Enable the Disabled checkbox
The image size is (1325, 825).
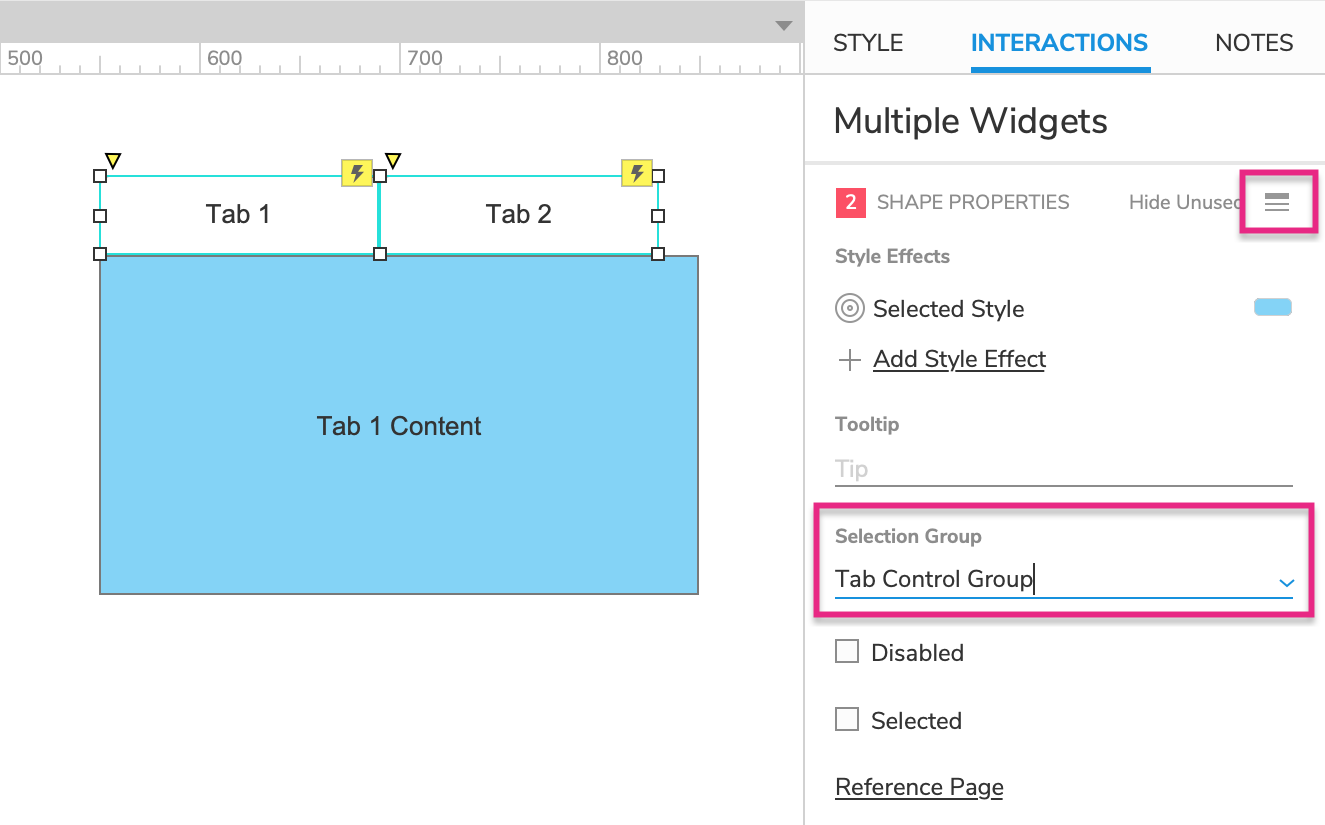click(847, 652)
